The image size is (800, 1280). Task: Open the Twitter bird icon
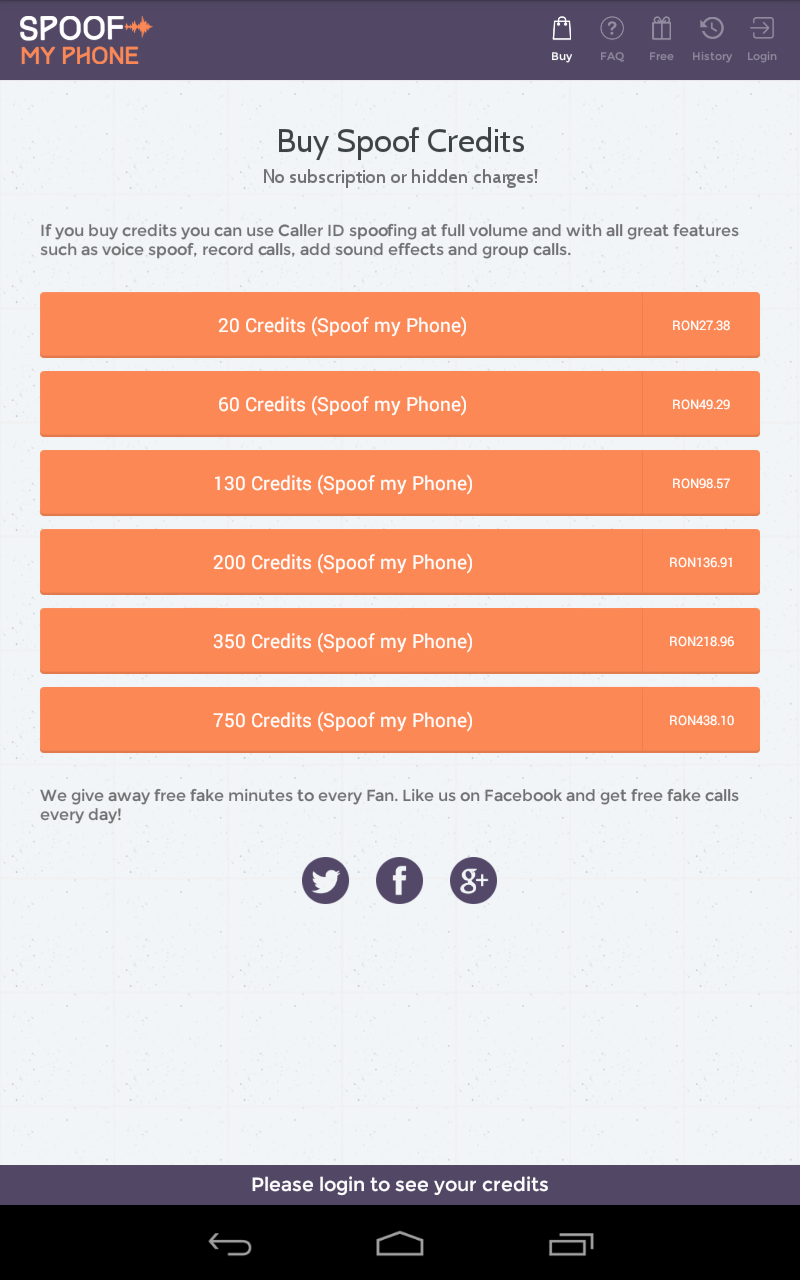click(325, 881)
